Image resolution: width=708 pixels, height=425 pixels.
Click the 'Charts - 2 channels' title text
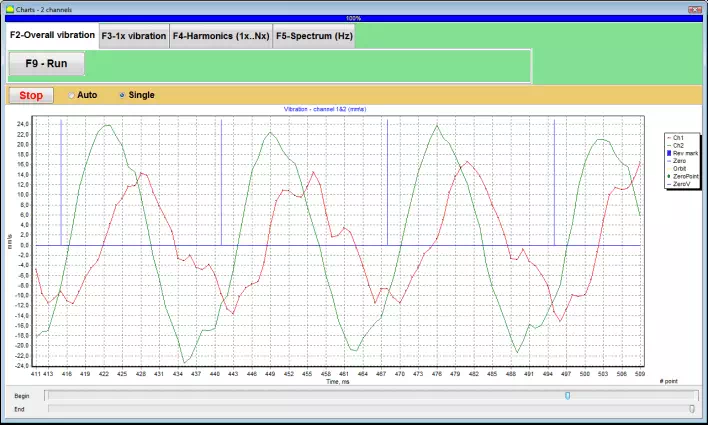pyautogui.click(x=44, y=9)
